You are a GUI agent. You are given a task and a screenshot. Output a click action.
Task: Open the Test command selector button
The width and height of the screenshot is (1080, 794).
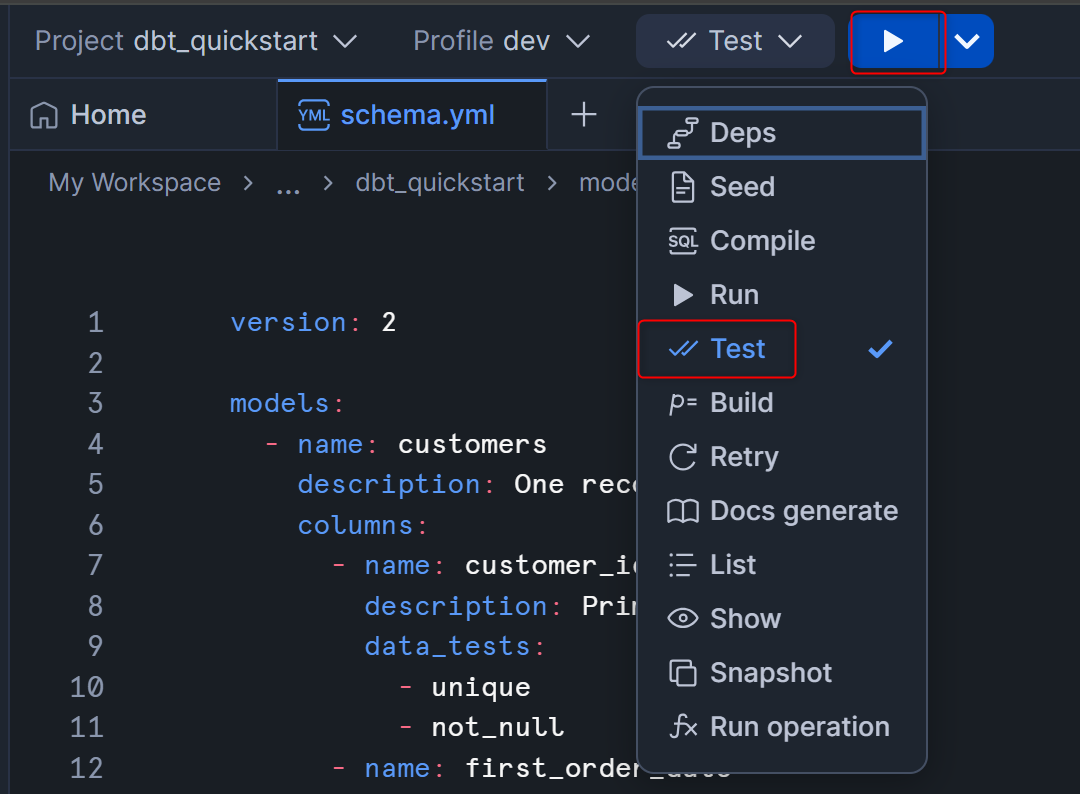point(735,41)
